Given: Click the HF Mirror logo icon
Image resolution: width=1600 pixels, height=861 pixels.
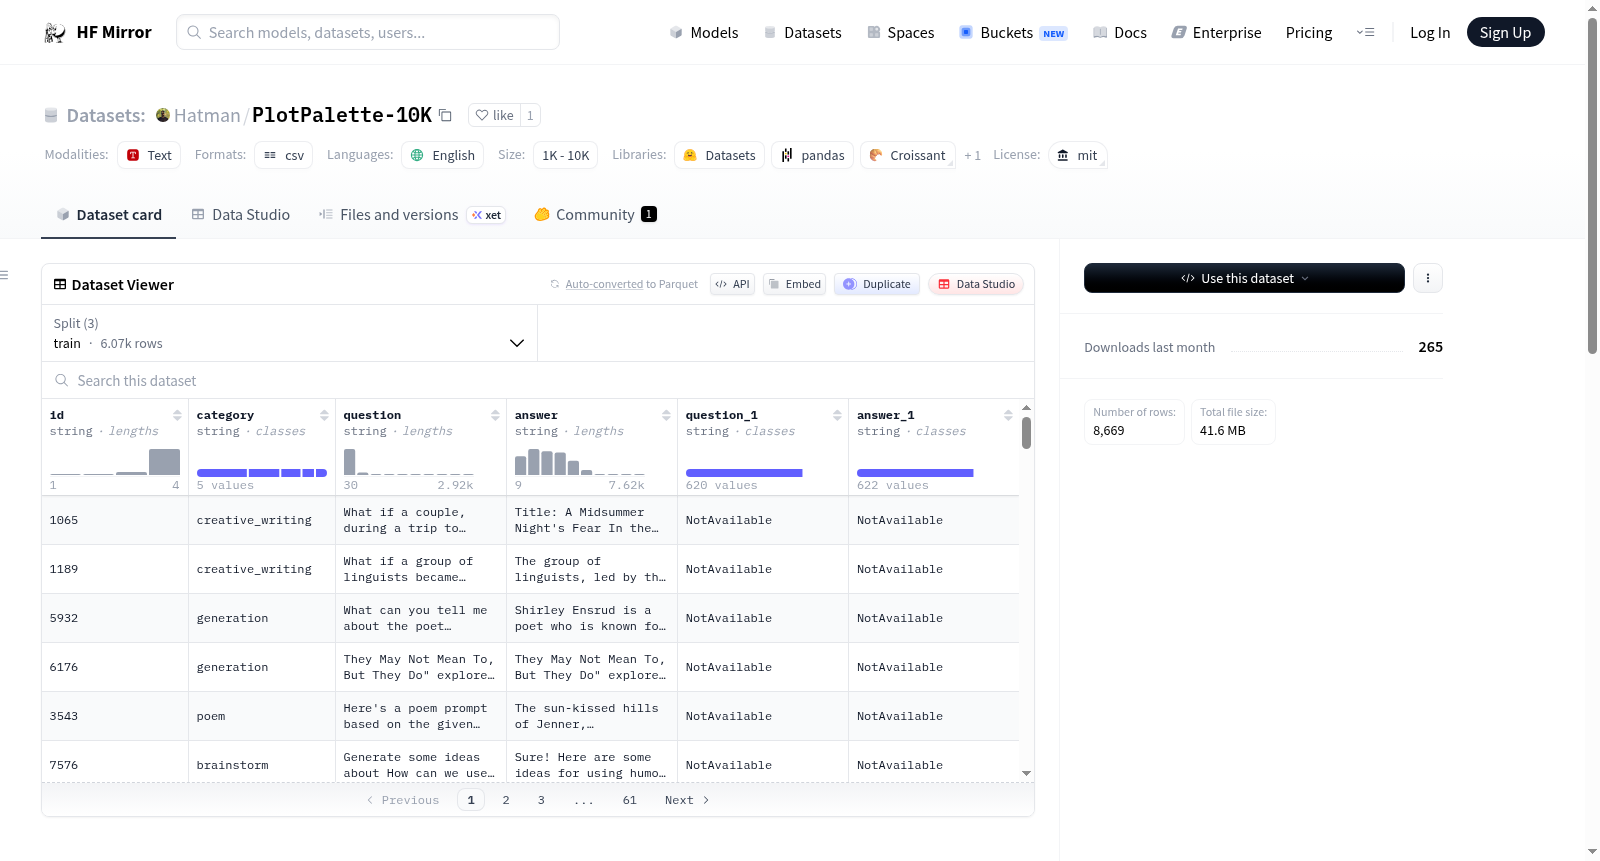Looking at the screenshot, I should (x=55, y=33).
